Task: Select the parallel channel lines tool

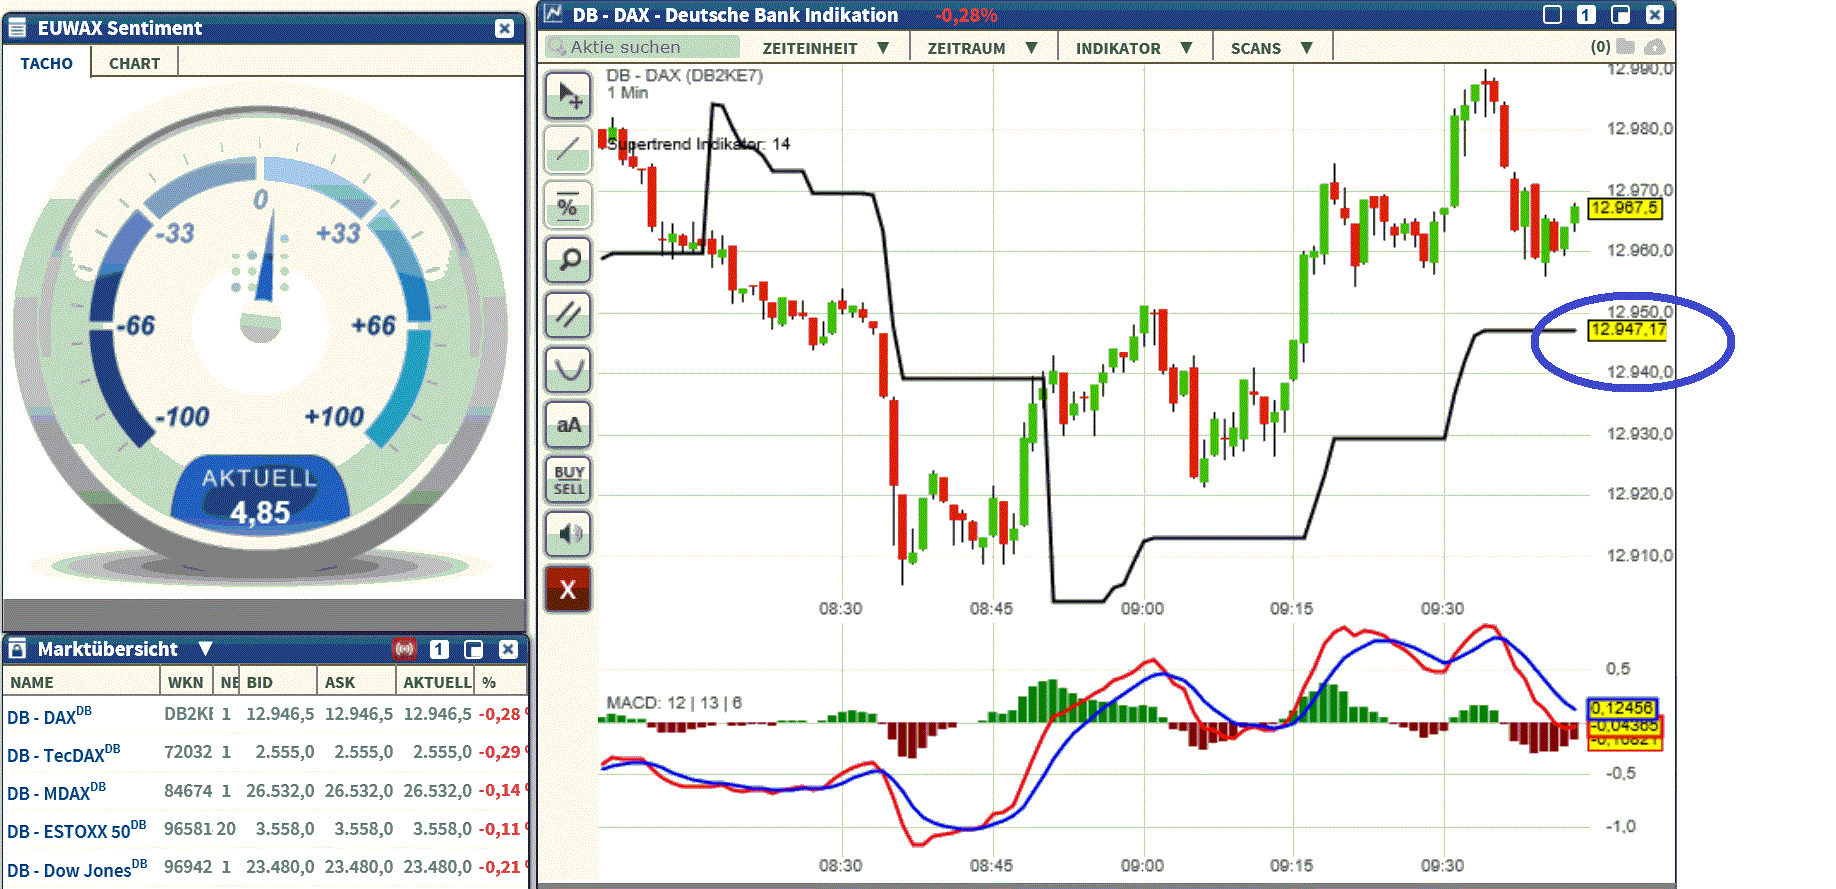Action: 568,314
